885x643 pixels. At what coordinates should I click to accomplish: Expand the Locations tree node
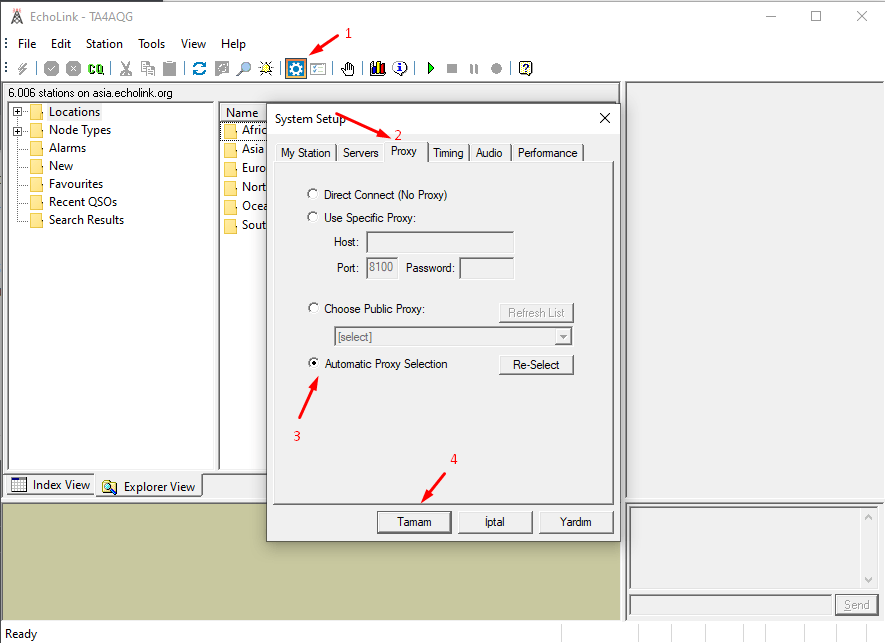coord(18,112)
